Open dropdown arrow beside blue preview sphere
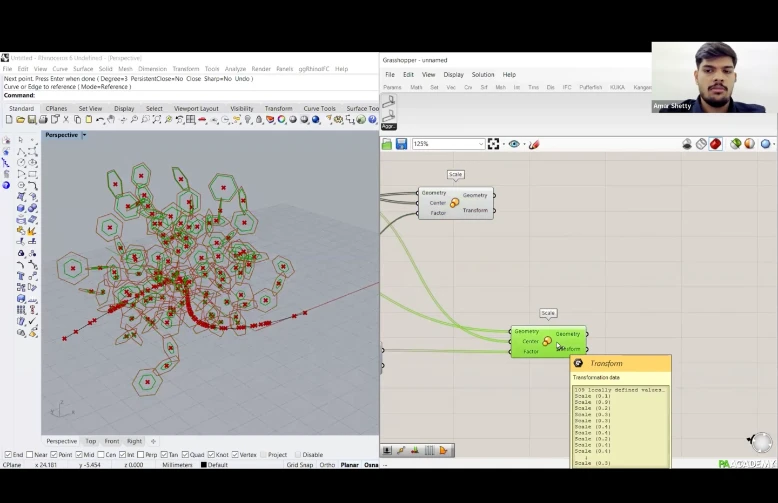778x503 pixels. coord(775,144)
